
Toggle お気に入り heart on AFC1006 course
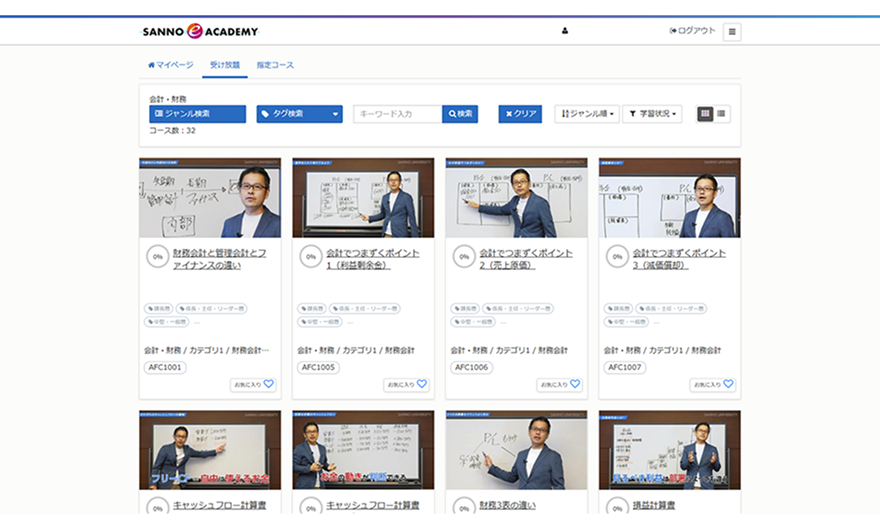click(575, 384)
